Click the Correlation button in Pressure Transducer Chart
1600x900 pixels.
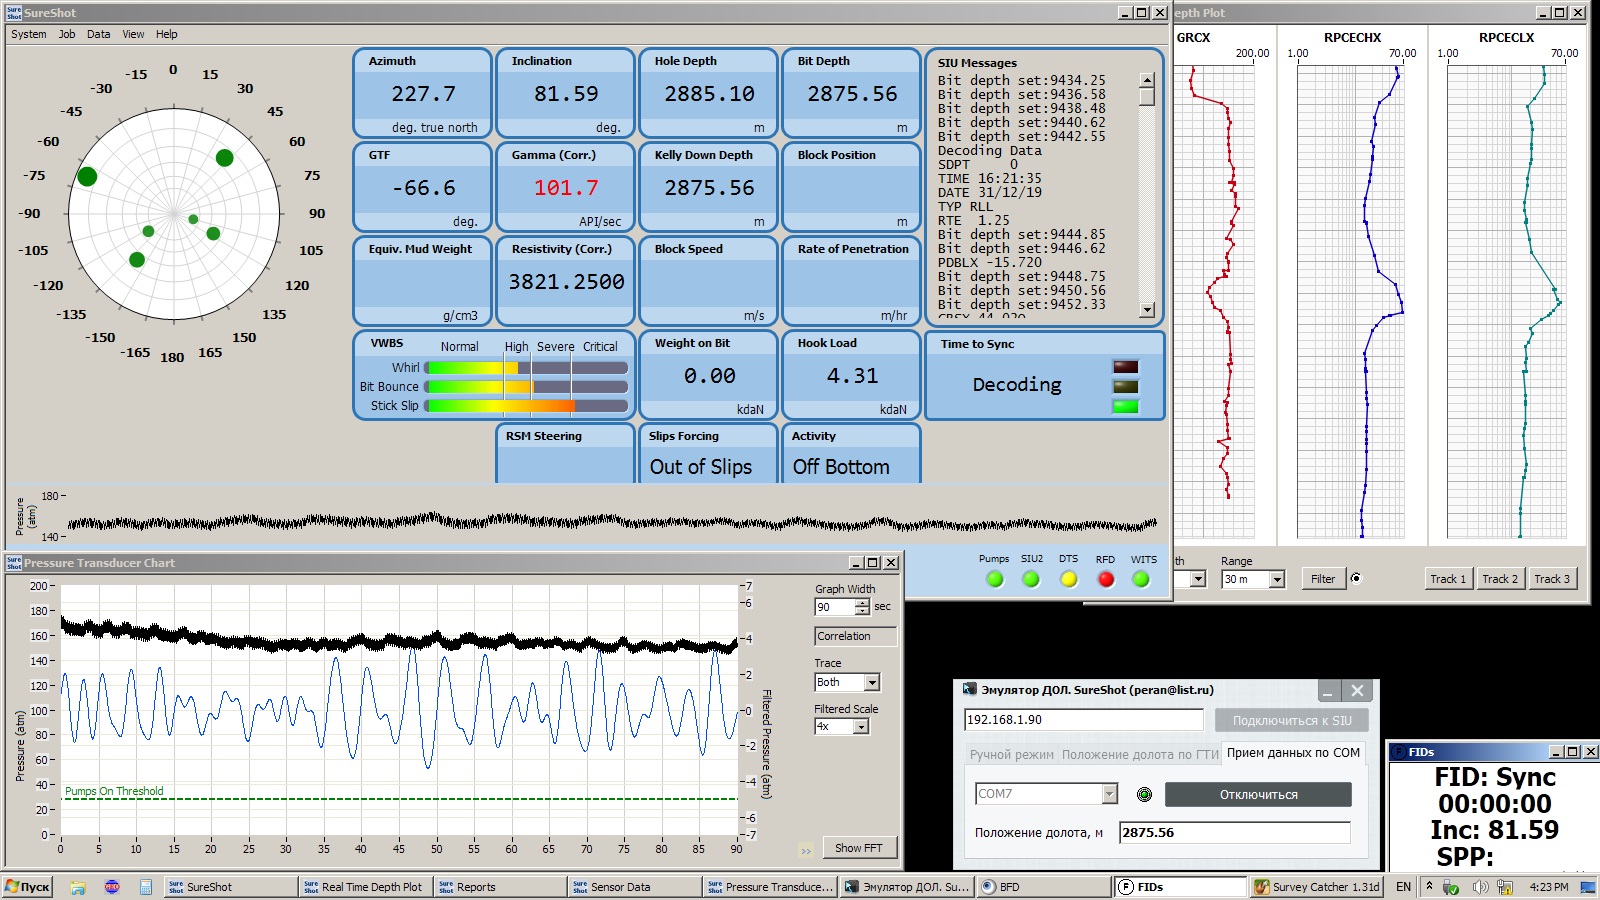pyautogui.click(x=855, y=636)
